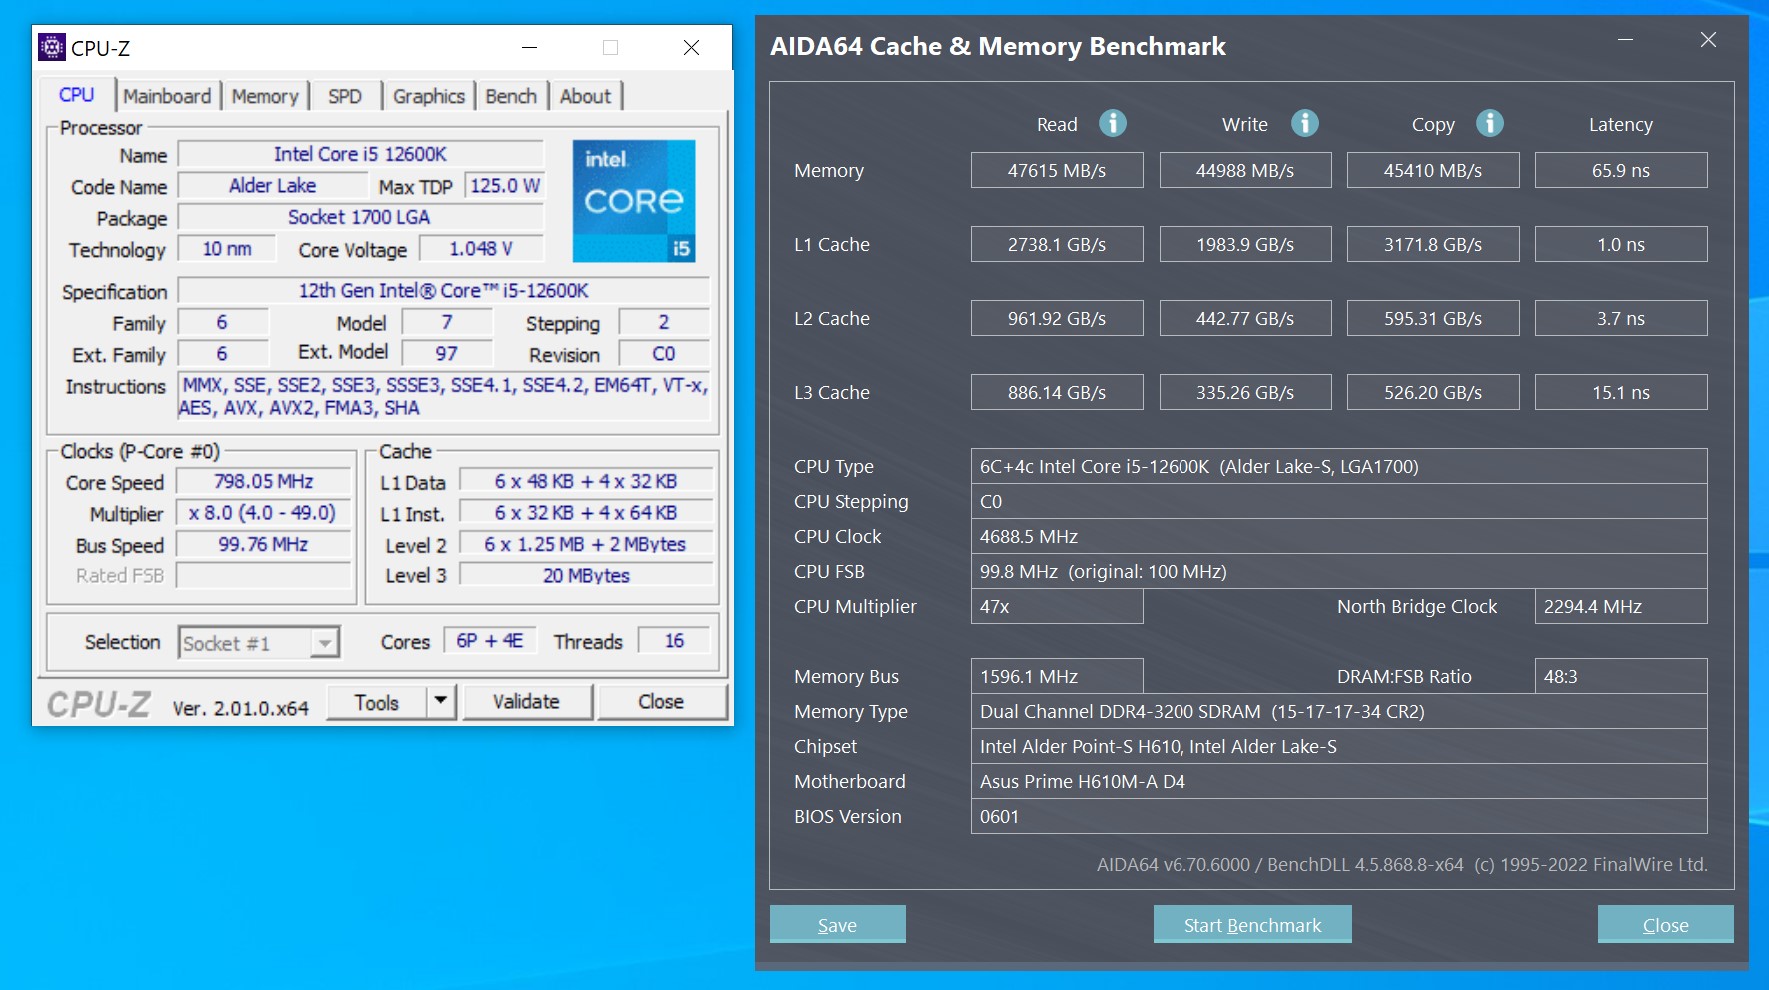Click the Specification field 12th Gen Intel Core i5-12600K
This screenshot has width=1769, height=990.
coord(443,291)
